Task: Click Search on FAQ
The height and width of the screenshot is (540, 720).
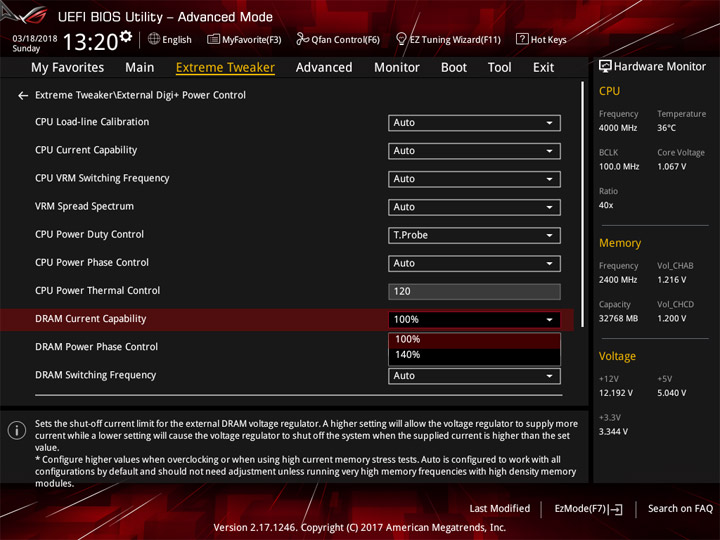Action: coord(680,509)
